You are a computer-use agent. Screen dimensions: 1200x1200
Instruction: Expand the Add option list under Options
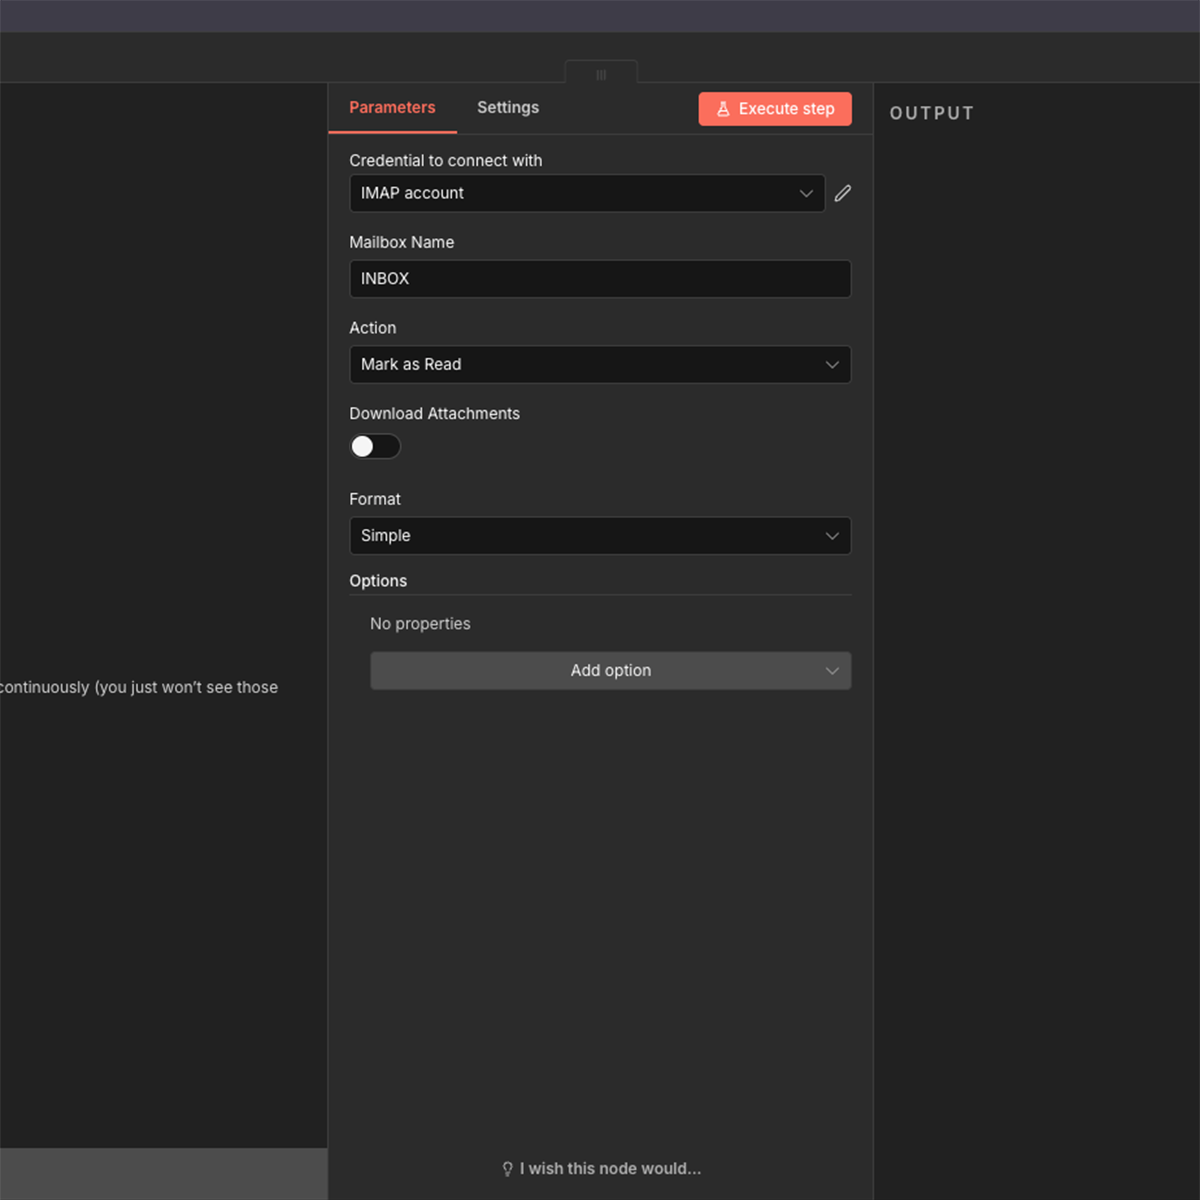tap(610, 670)
